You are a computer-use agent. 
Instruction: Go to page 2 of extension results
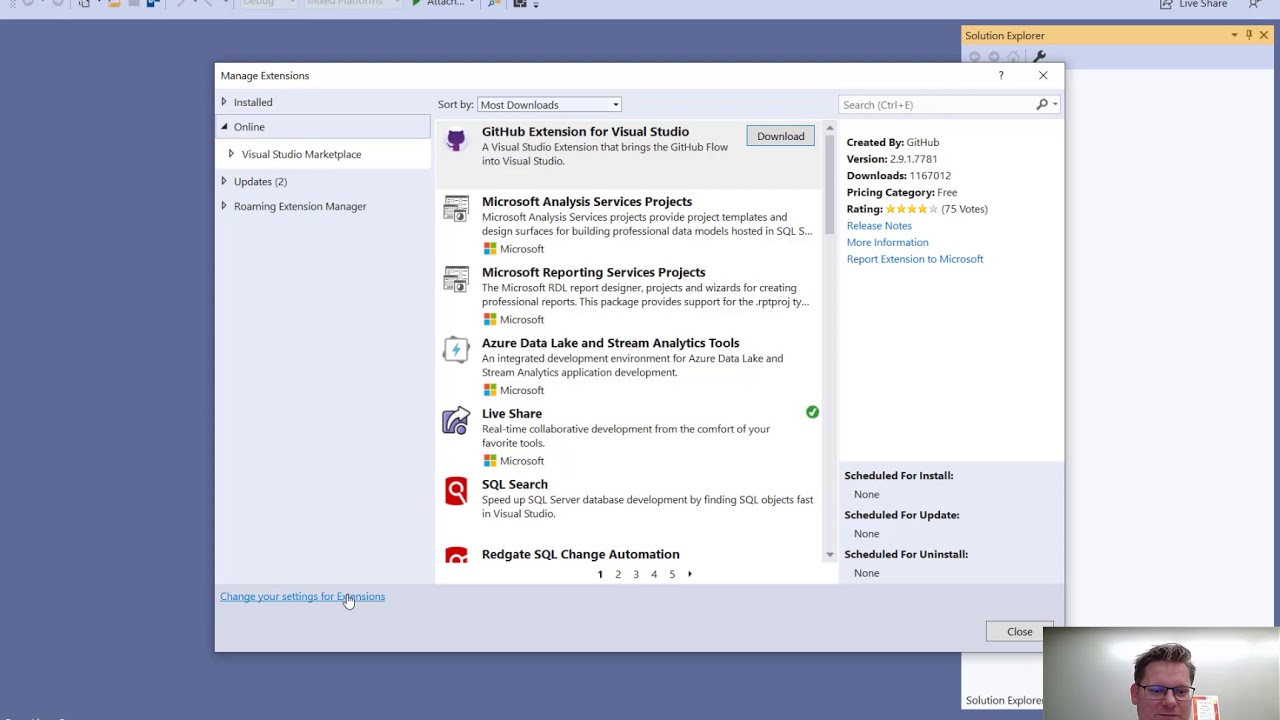tap(618, 574)
